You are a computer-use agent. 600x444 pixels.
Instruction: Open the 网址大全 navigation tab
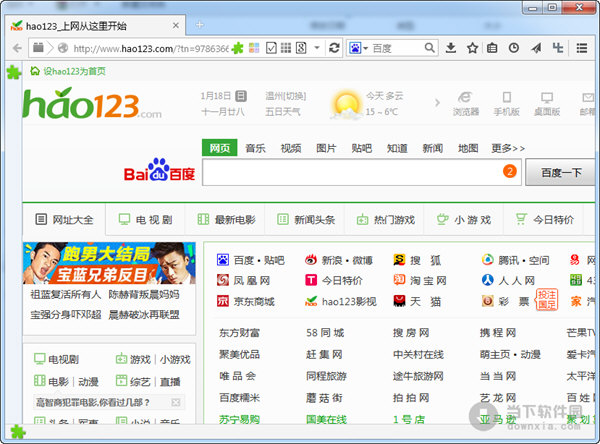[64, 220]
